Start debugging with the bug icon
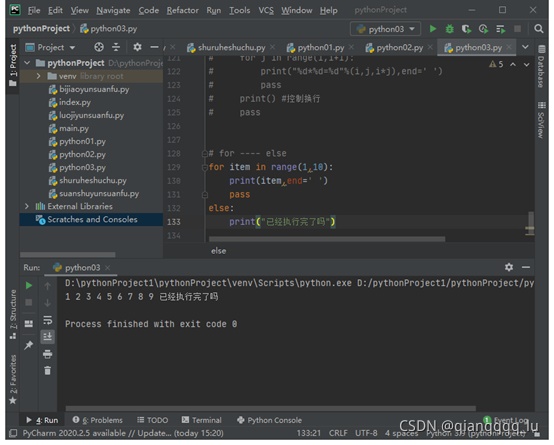 point(449,29)
